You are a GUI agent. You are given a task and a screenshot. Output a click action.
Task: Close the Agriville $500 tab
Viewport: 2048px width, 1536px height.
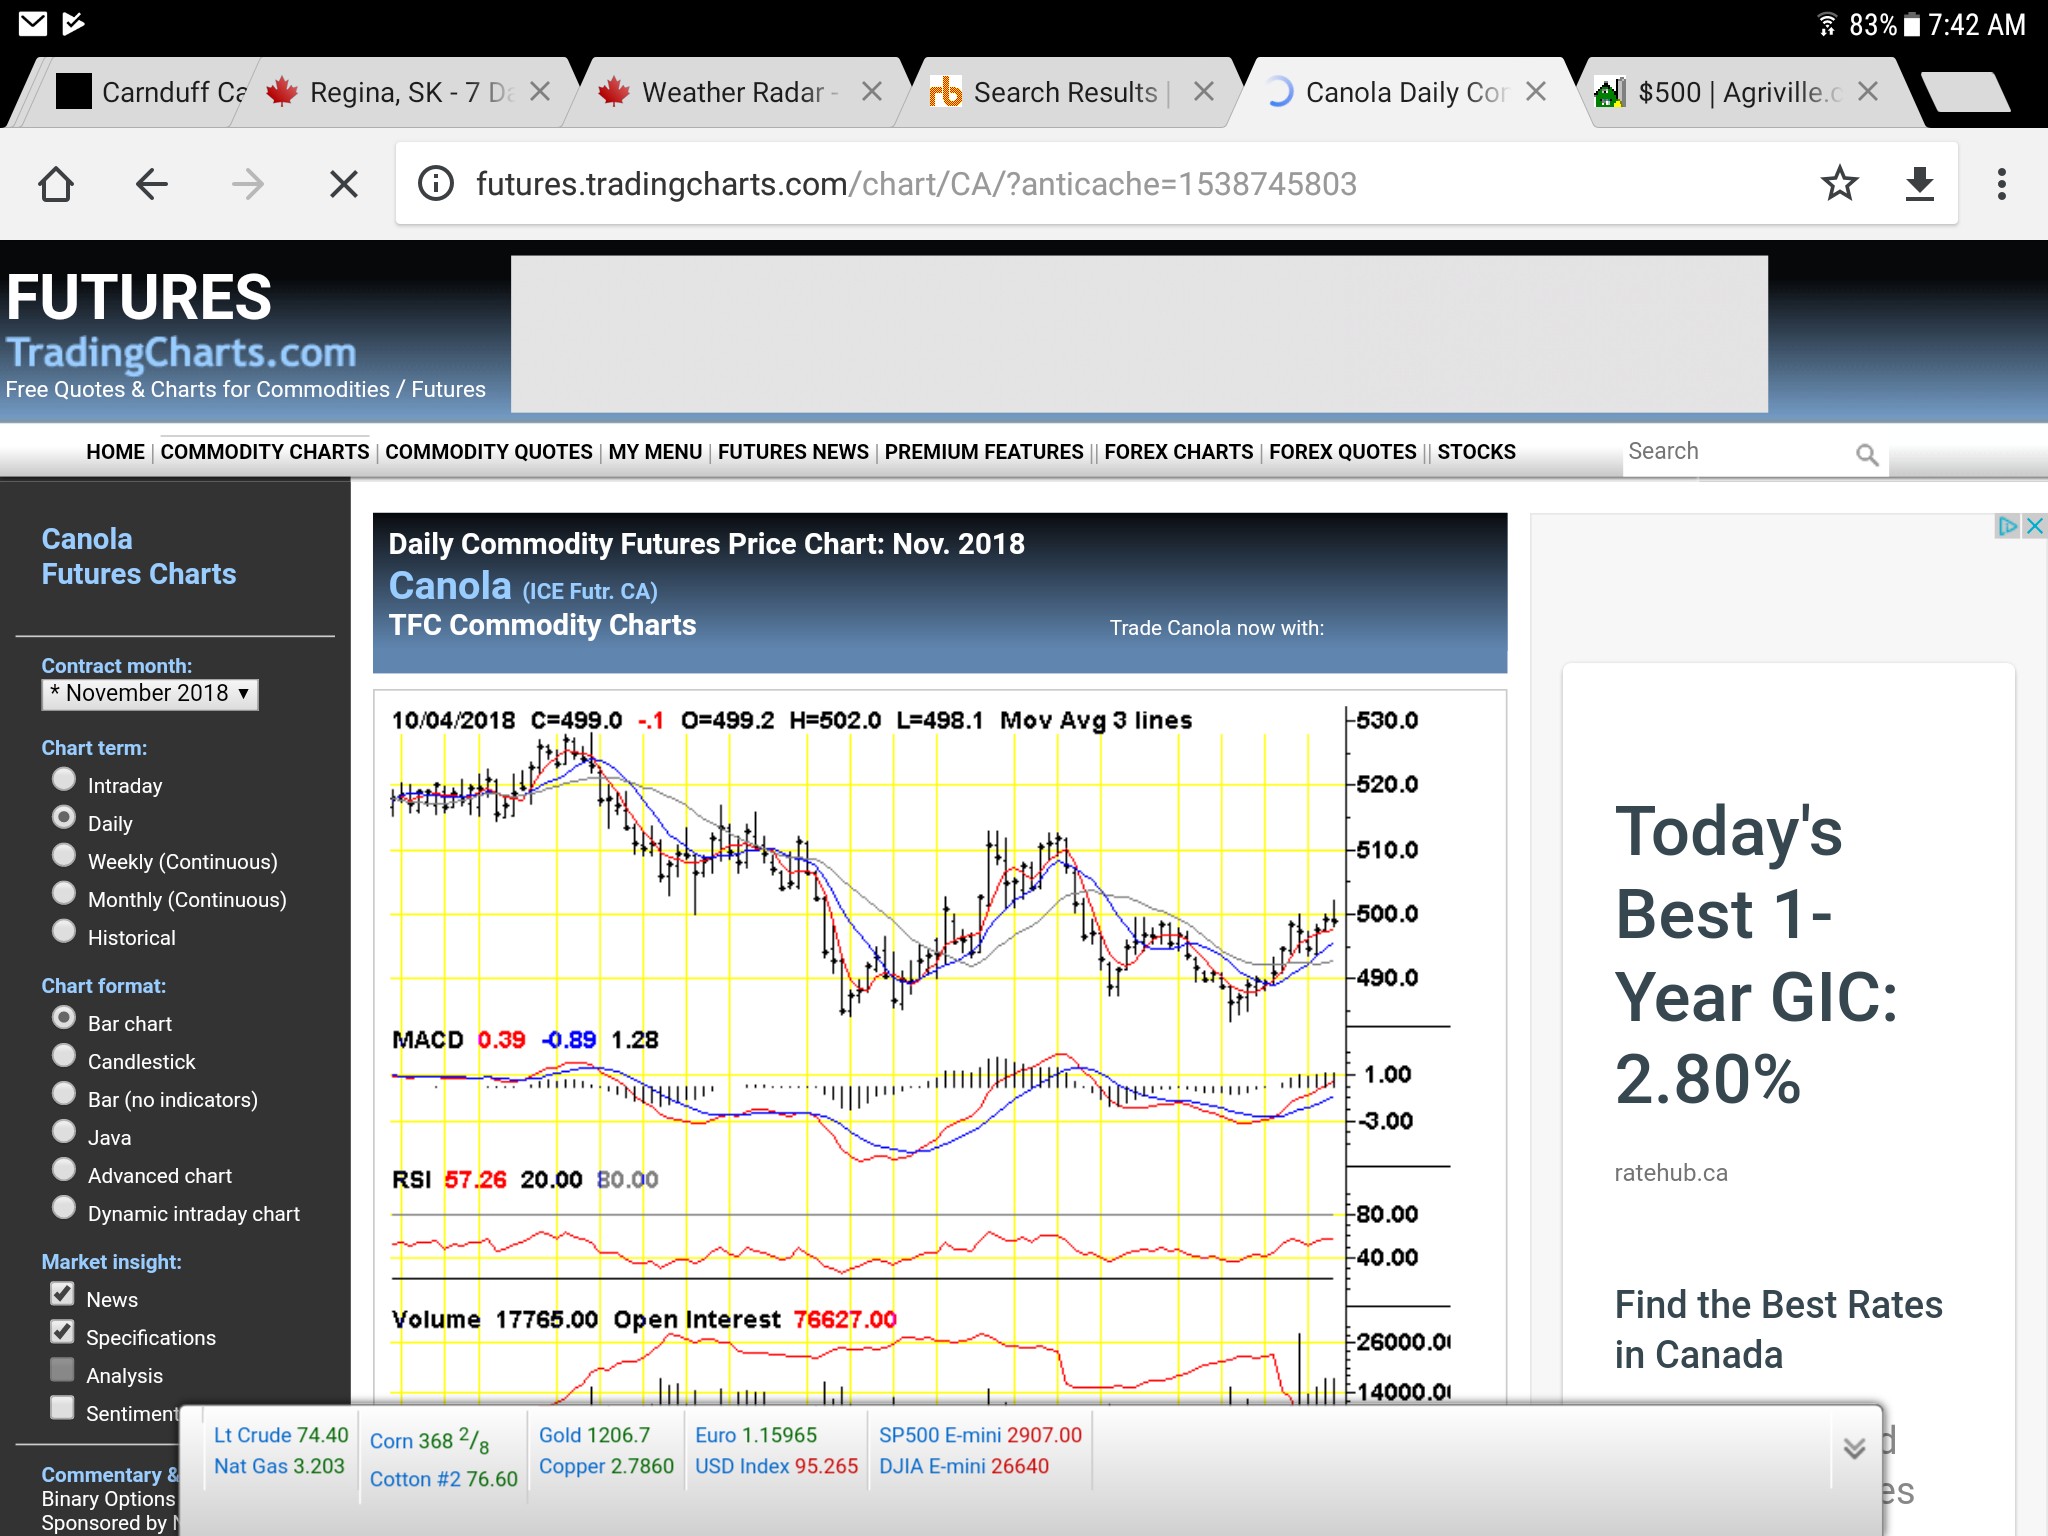(x=1867, y=92)
